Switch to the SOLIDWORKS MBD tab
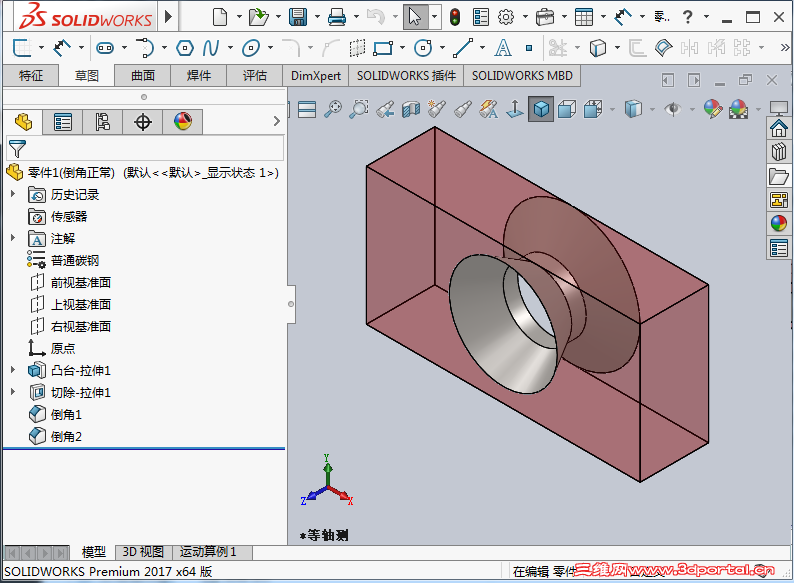 [522, 76]
